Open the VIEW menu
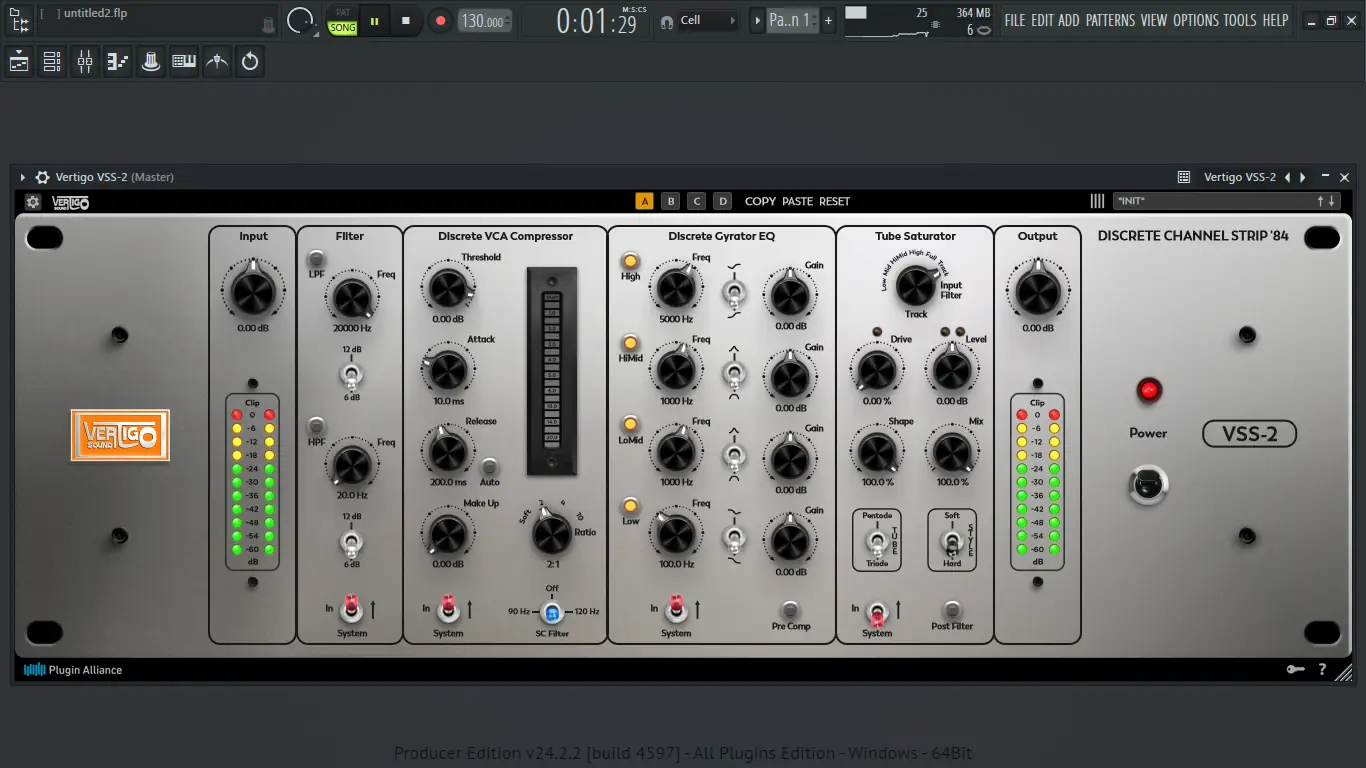 tap(1154, 20)
